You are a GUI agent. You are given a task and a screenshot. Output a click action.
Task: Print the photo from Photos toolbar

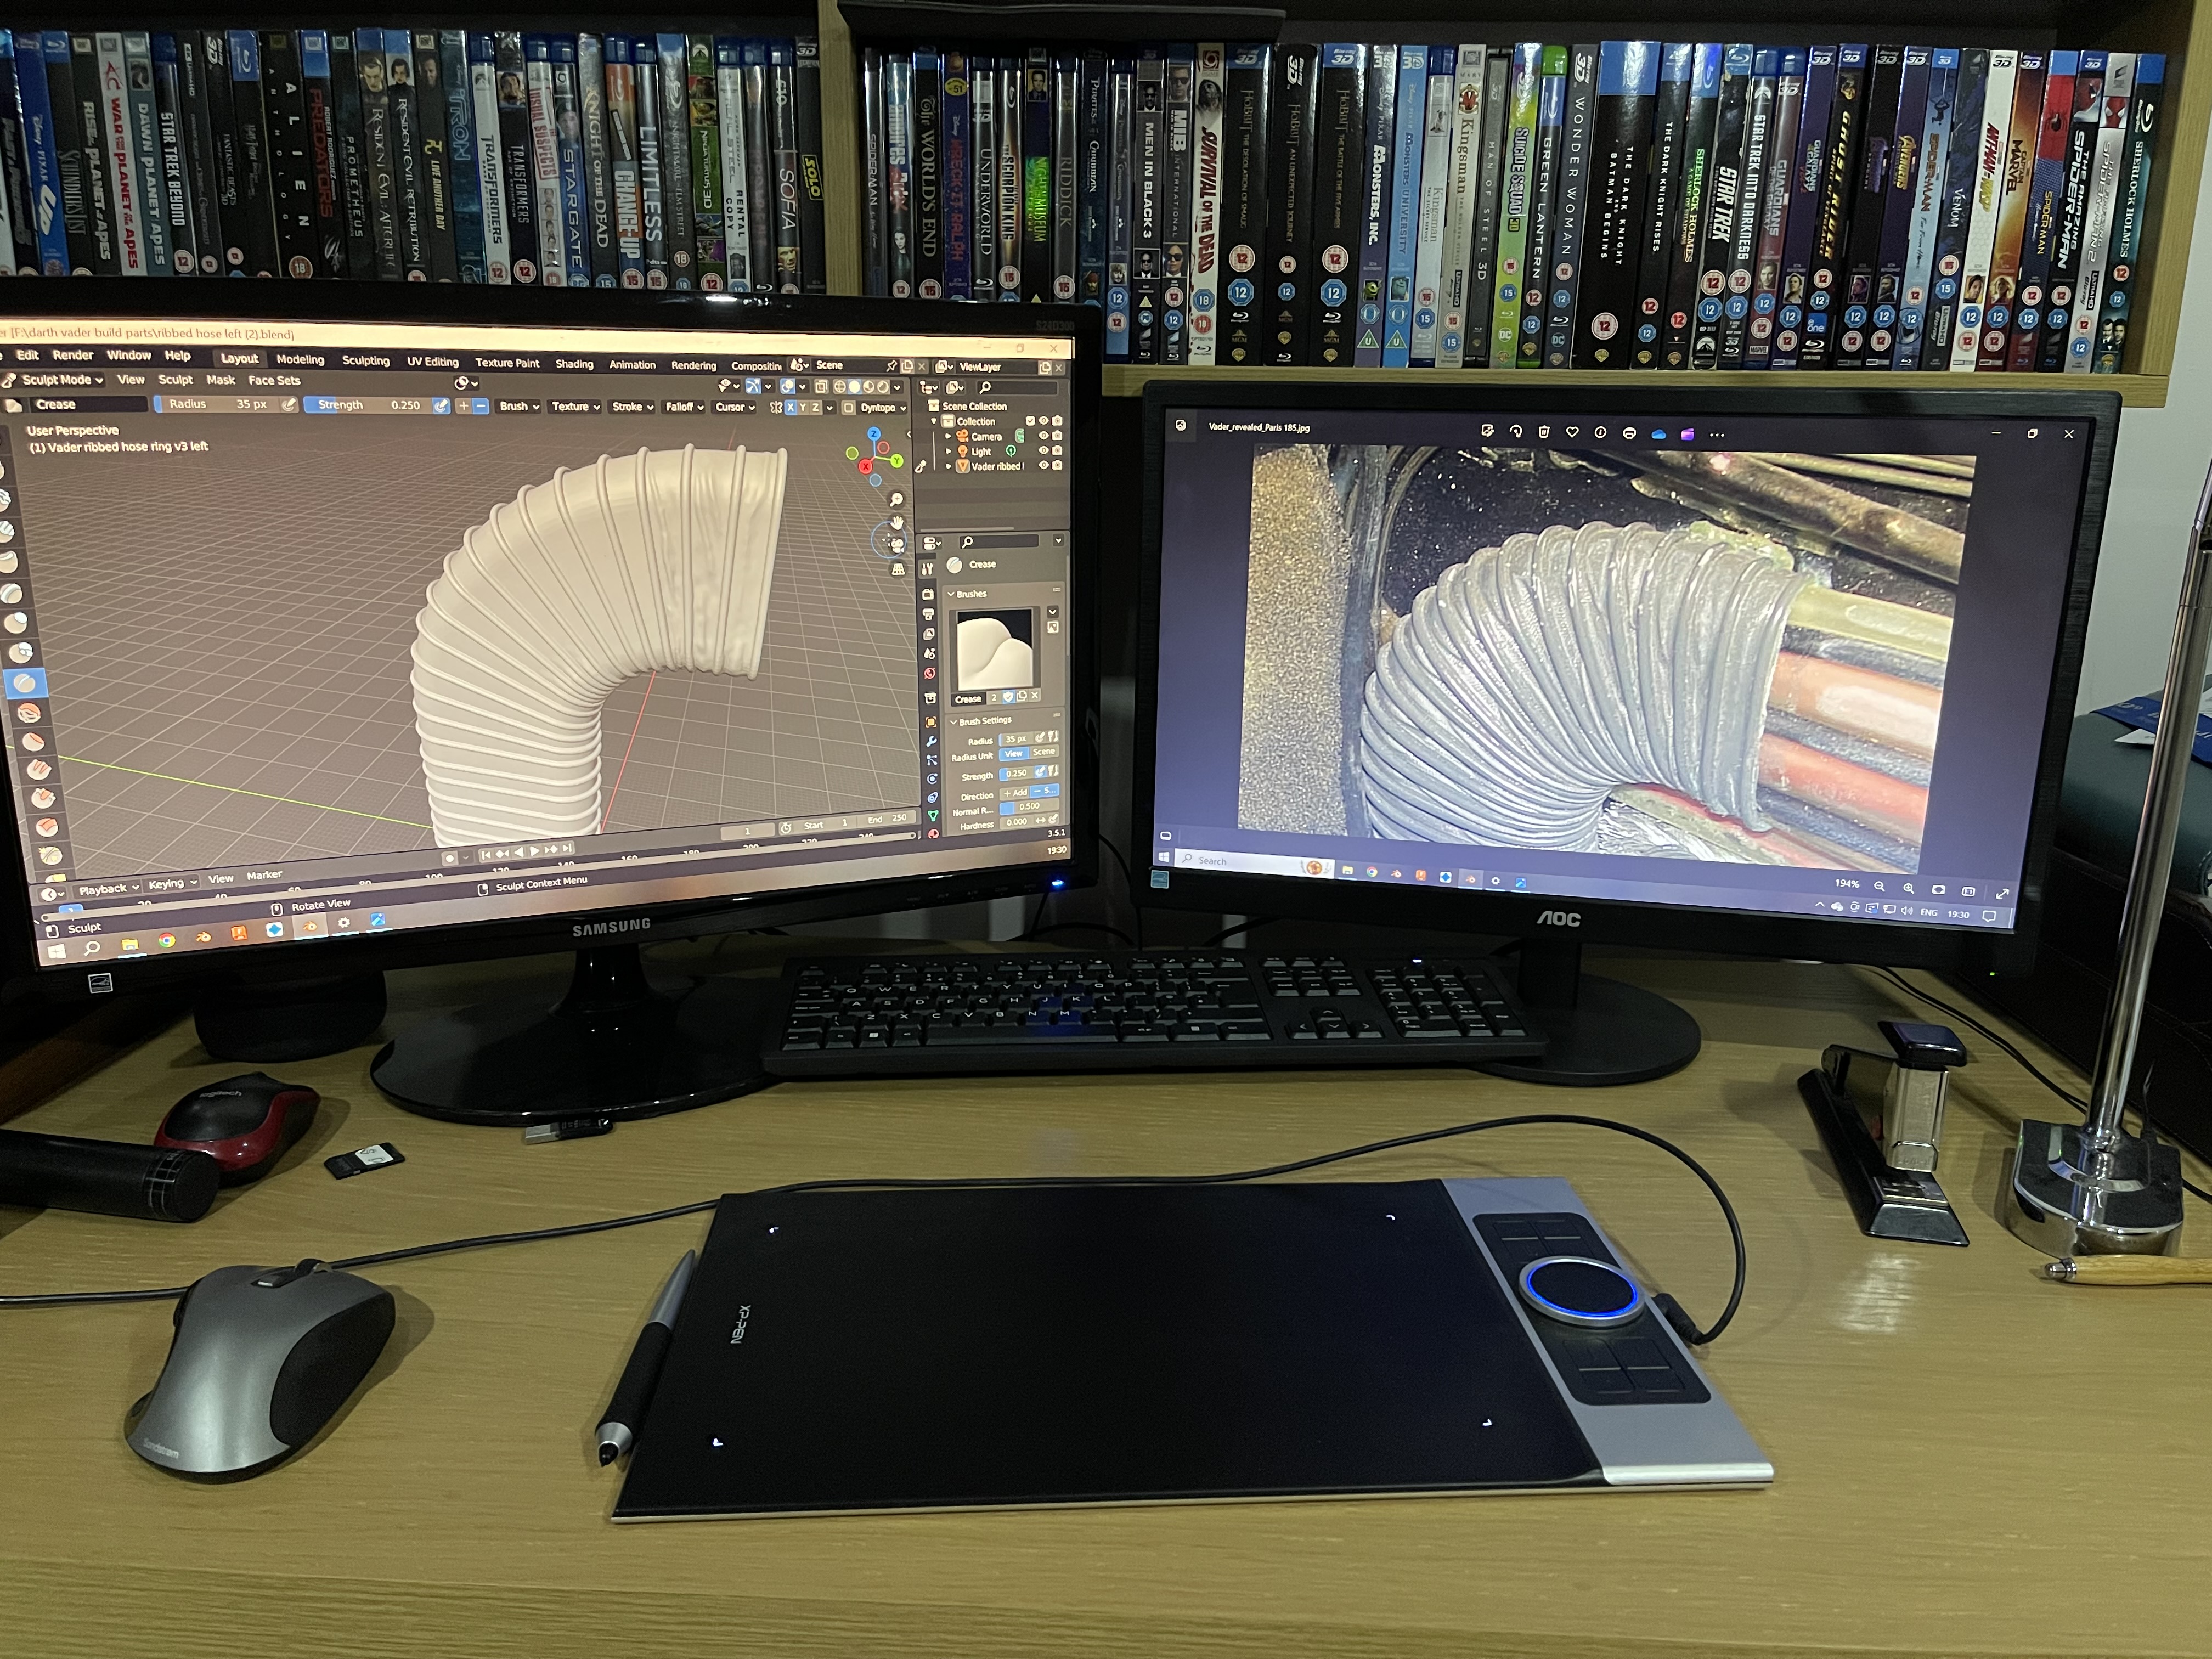coord(1629,433)
